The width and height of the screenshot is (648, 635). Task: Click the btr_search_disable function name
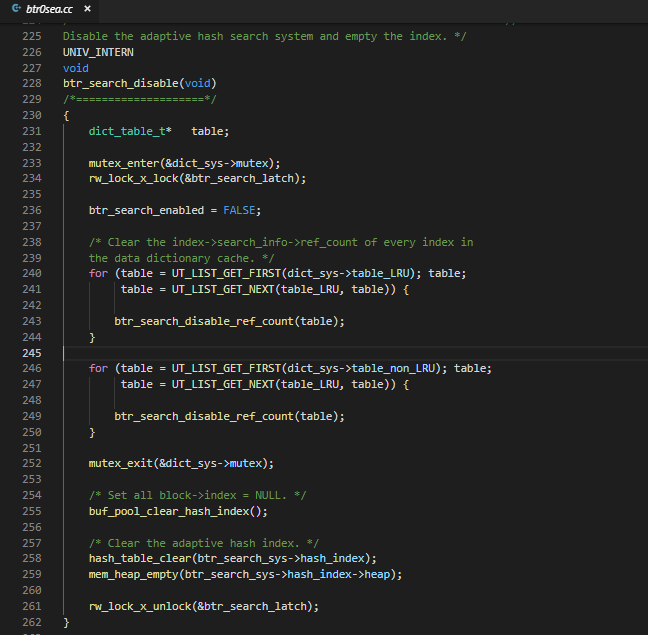(x=121, y=83)
